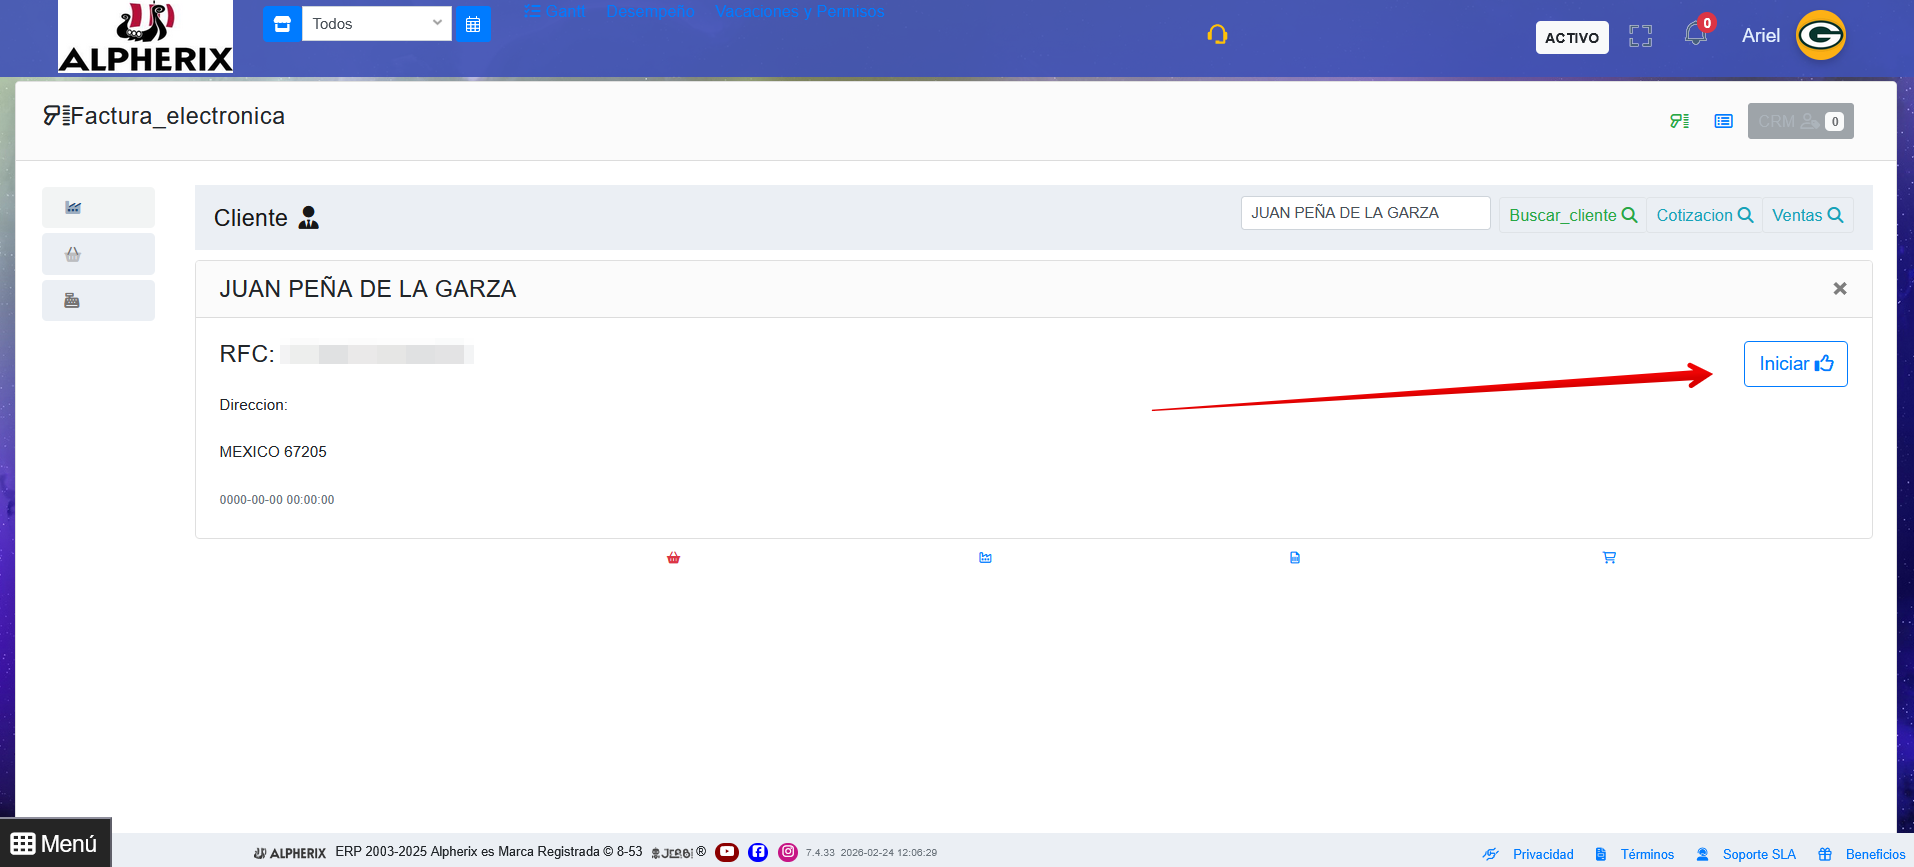Expand the Todos dropdown
Viewport: 1914px width, 867px height.
coord(376,24)
